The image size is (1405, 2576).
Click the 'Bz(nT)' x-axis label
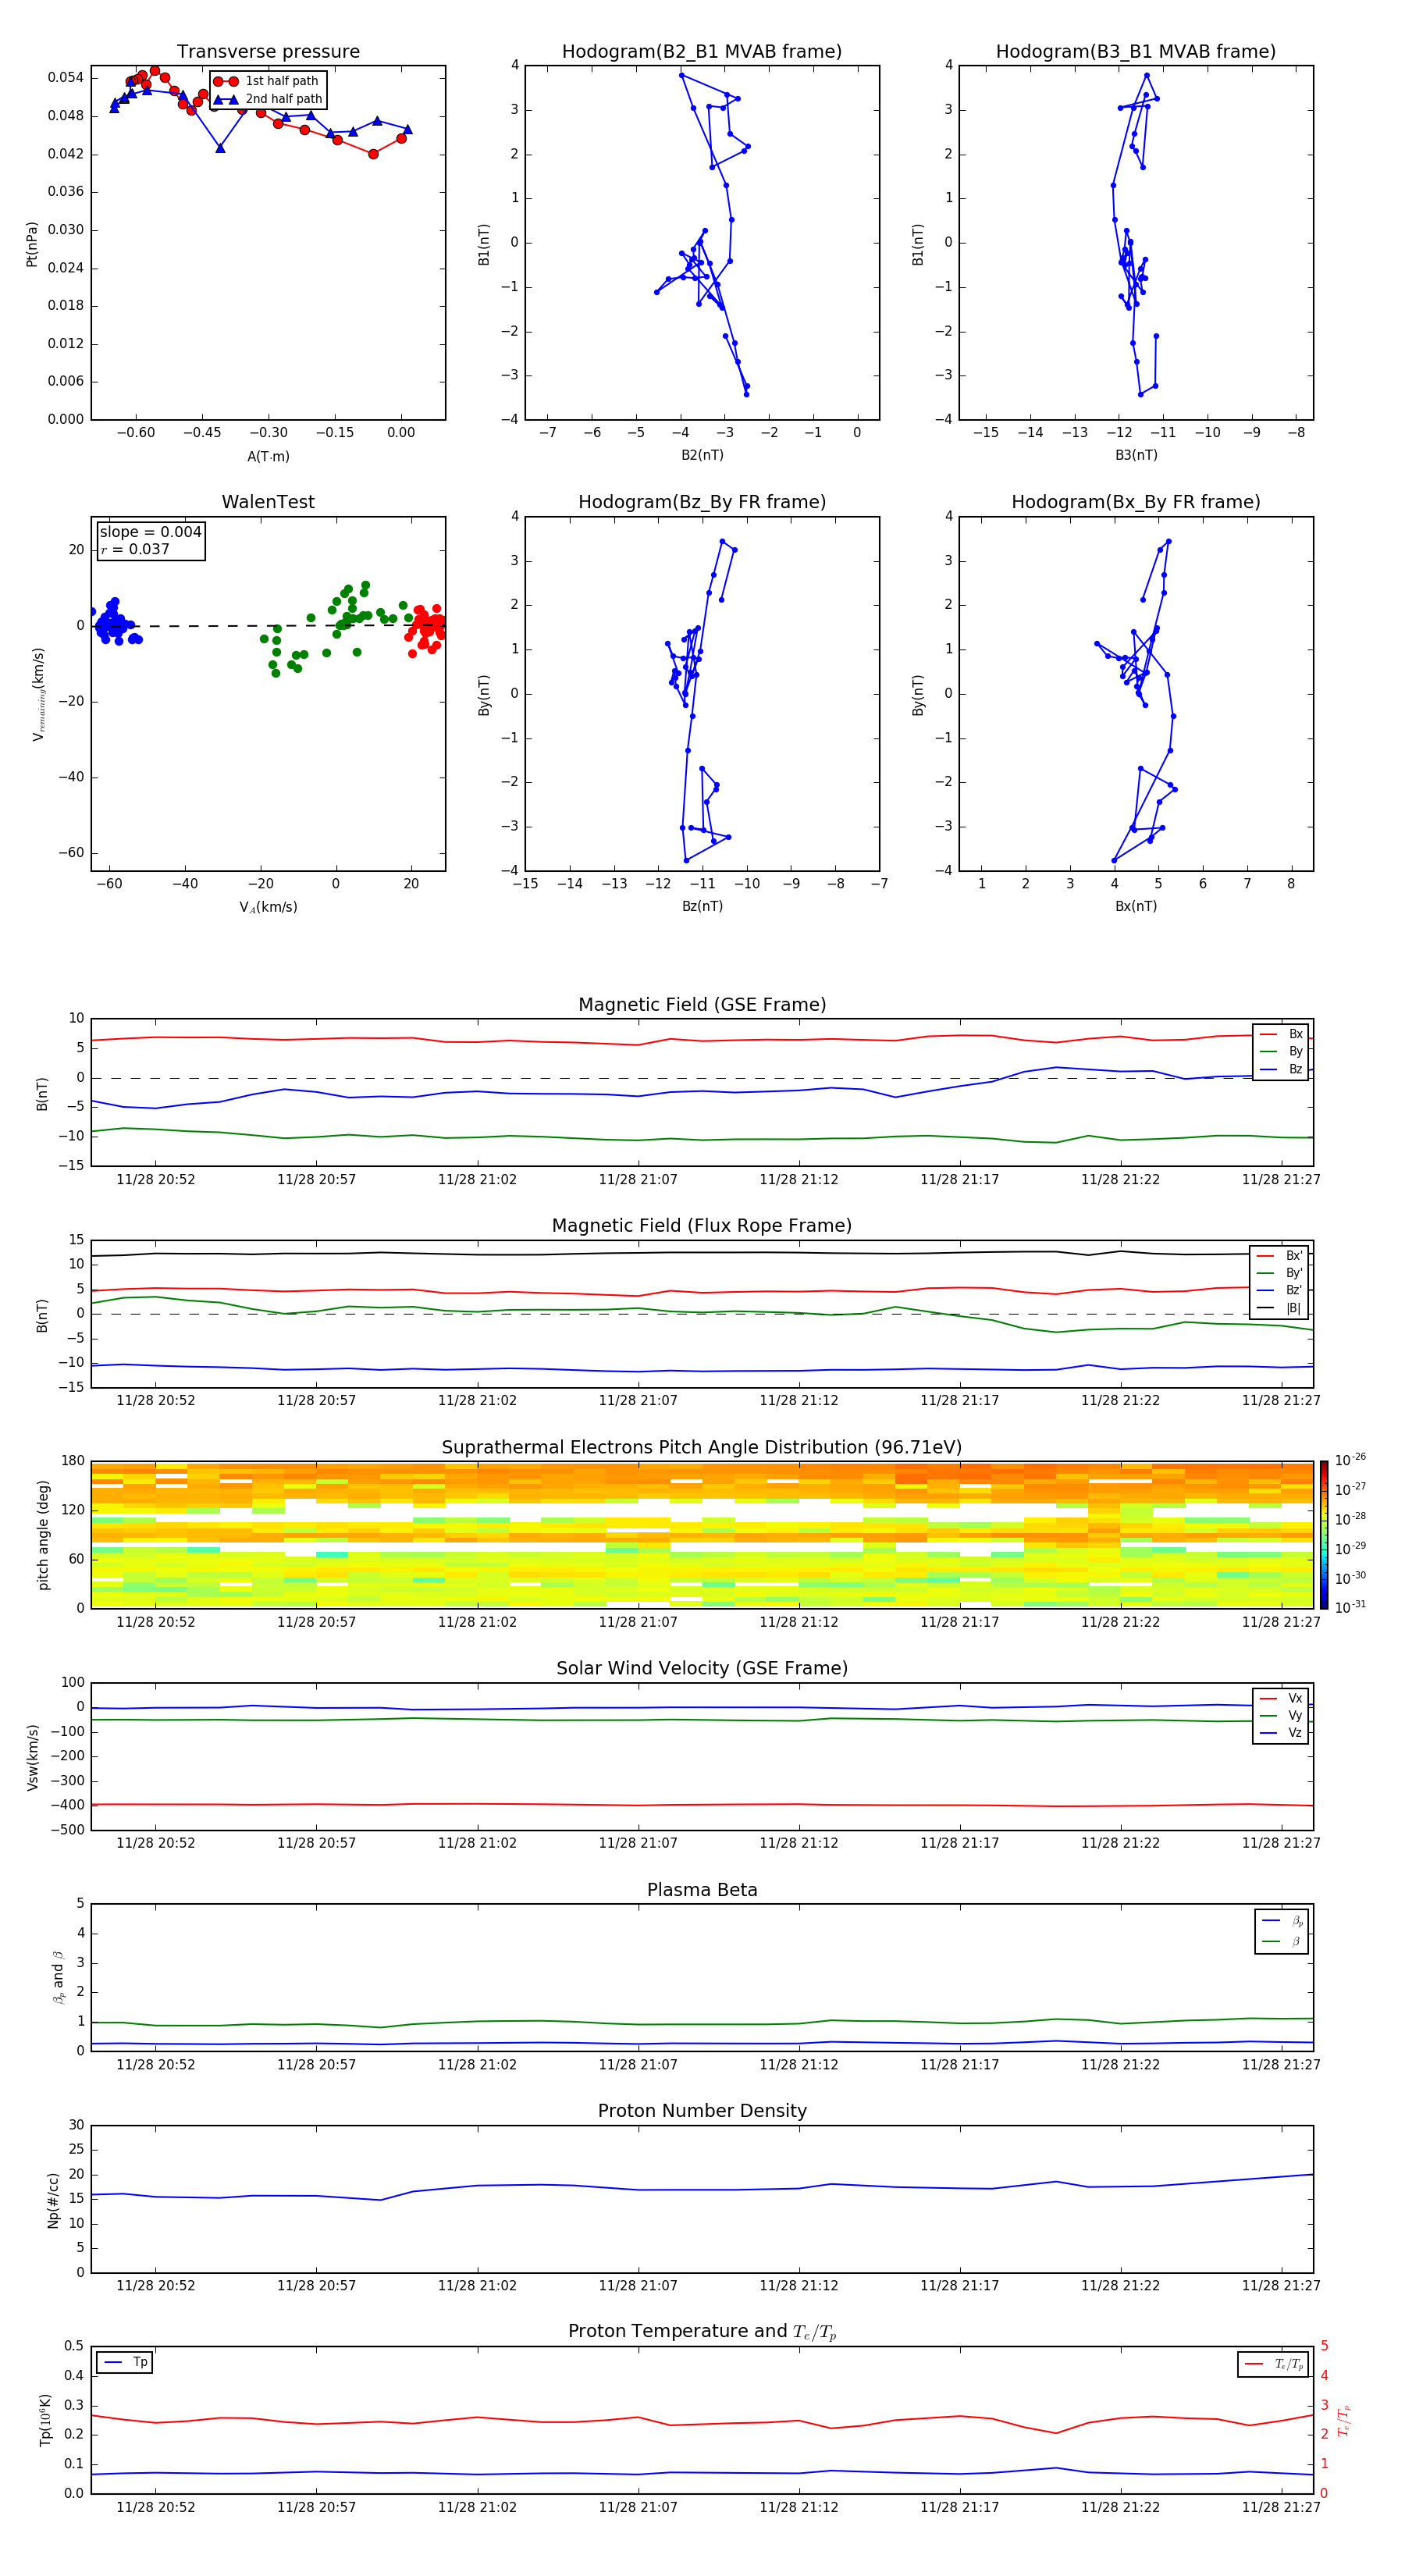[x=702, y=906]
